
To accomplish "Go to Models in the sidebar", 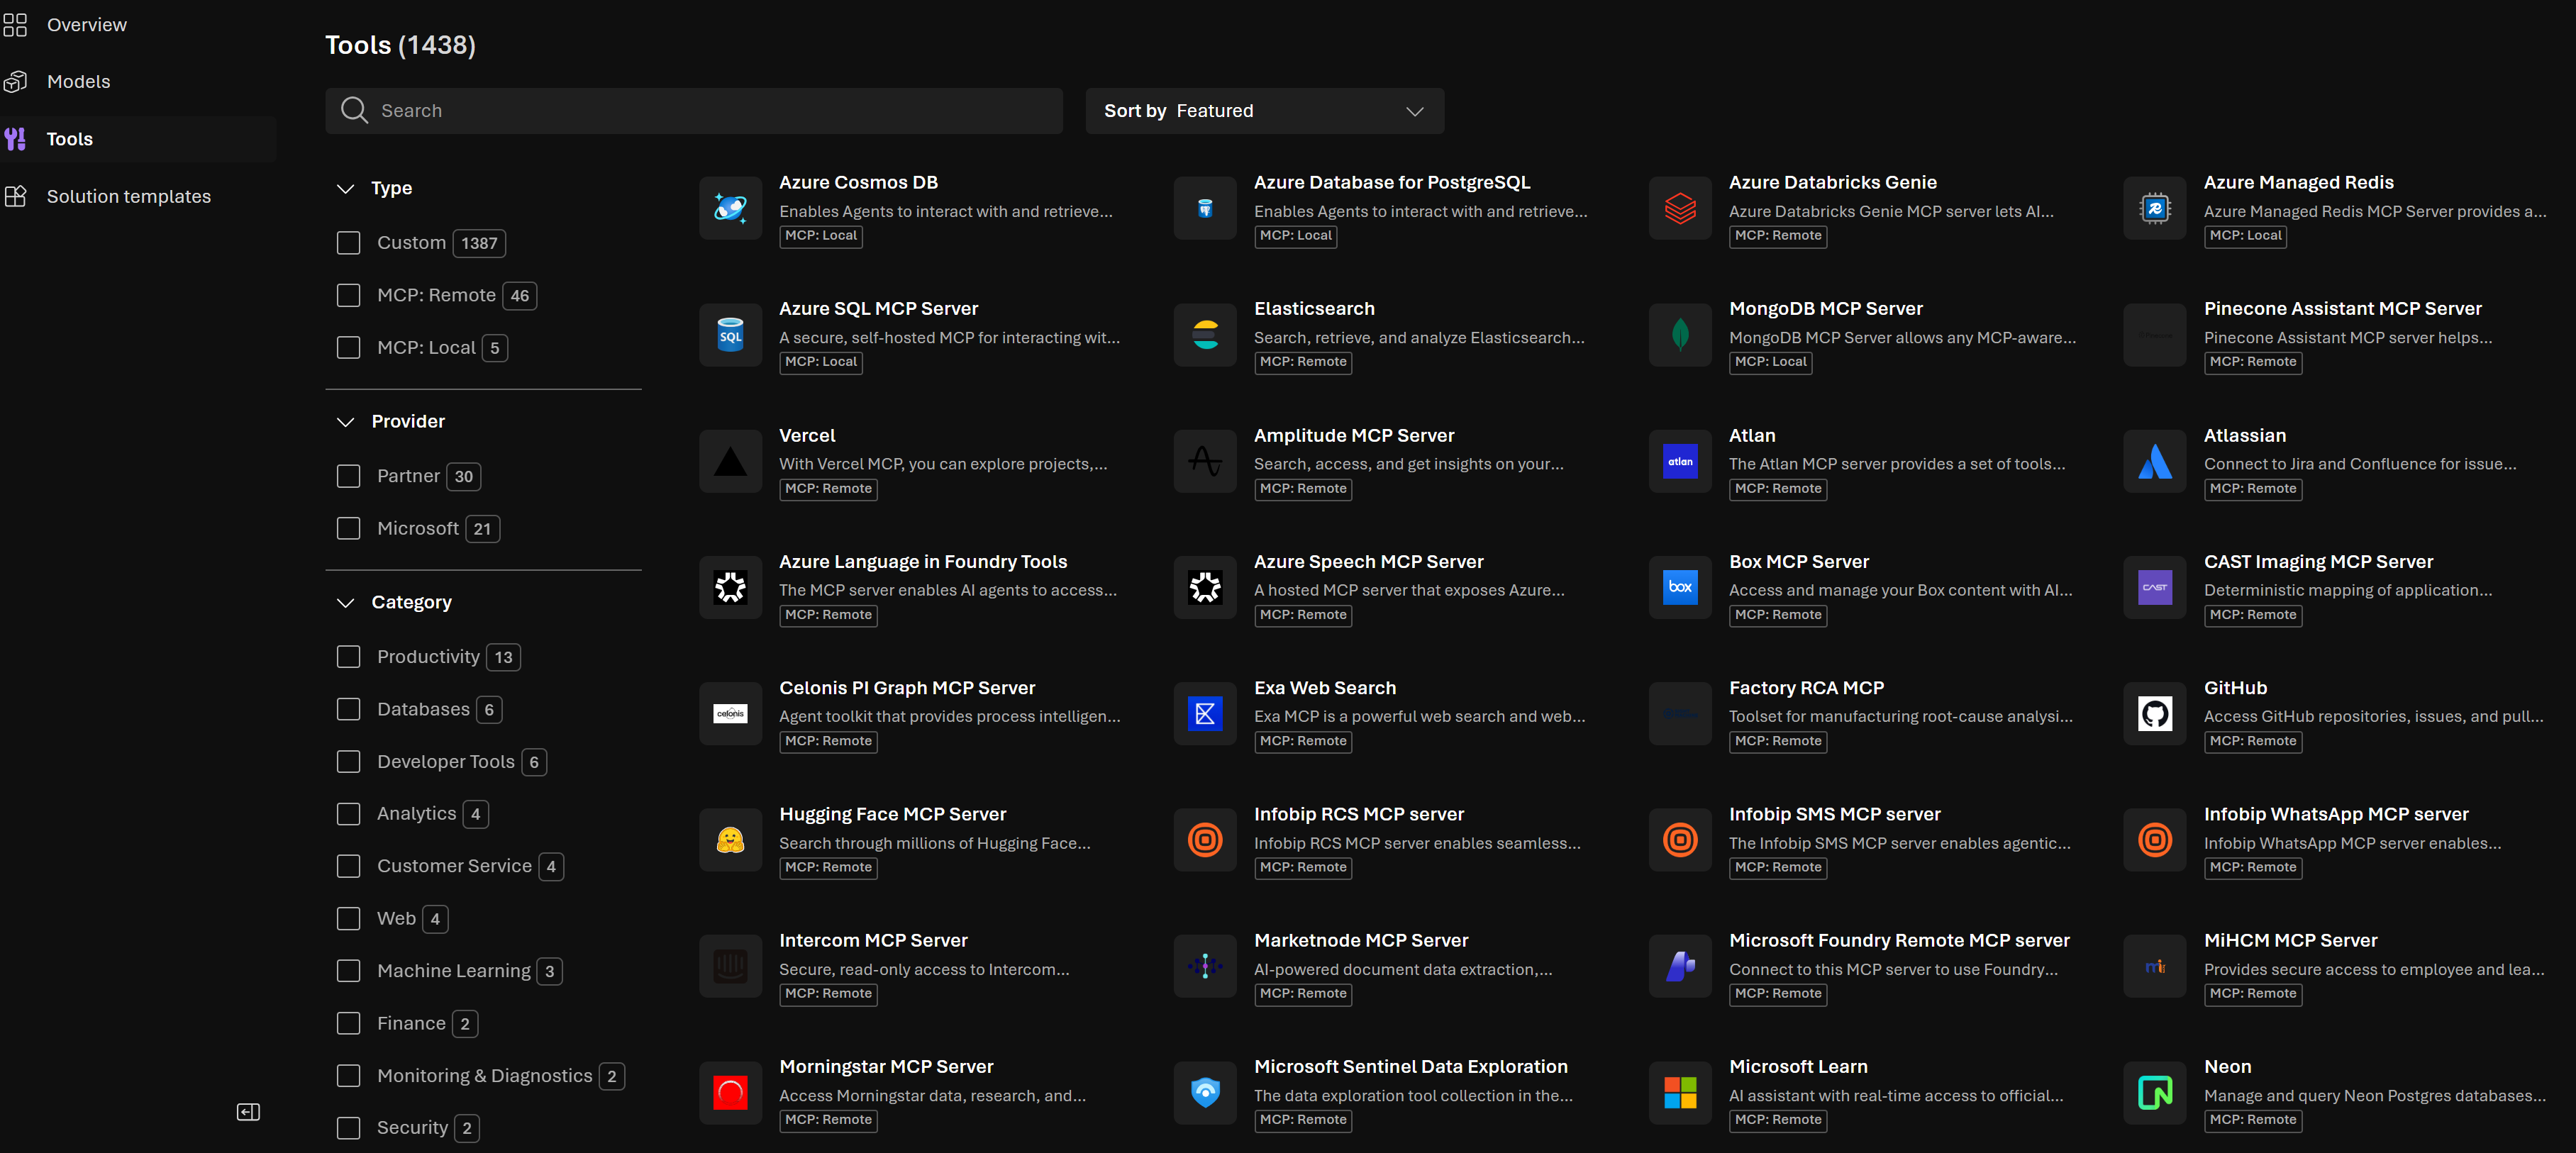I will pyautogui.click(x=78, y=82).
